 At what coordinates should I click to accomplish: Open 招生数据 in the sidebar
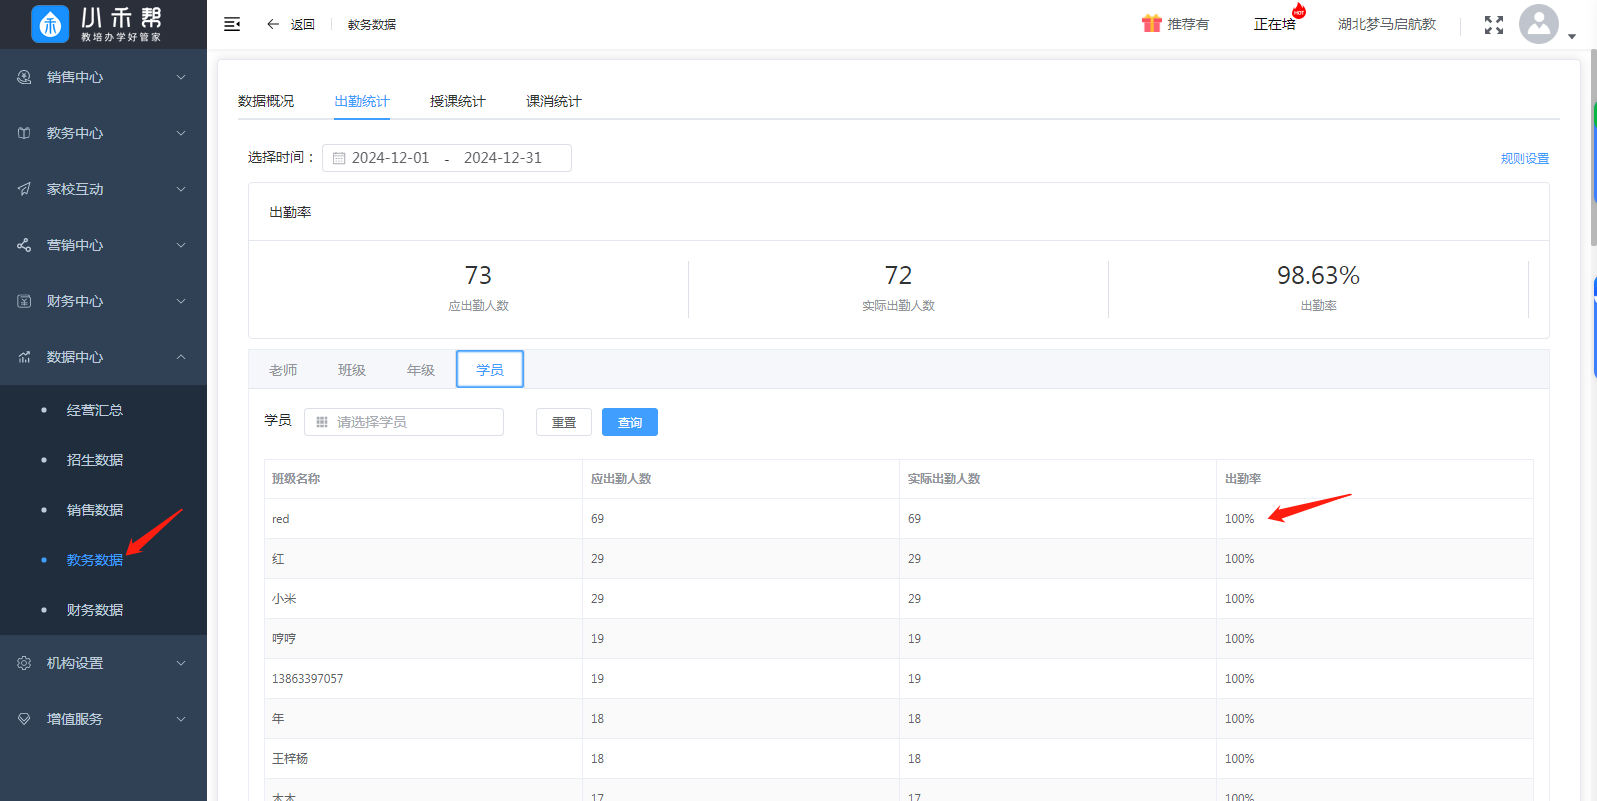[95, 460]
